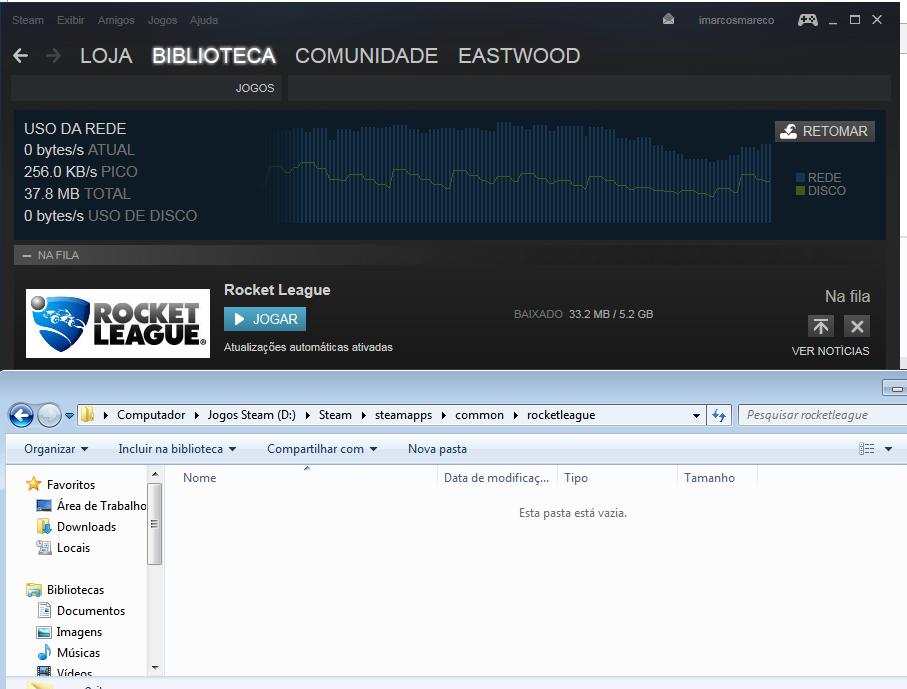
Task: Open the Exibir menu
Action: 71,20
